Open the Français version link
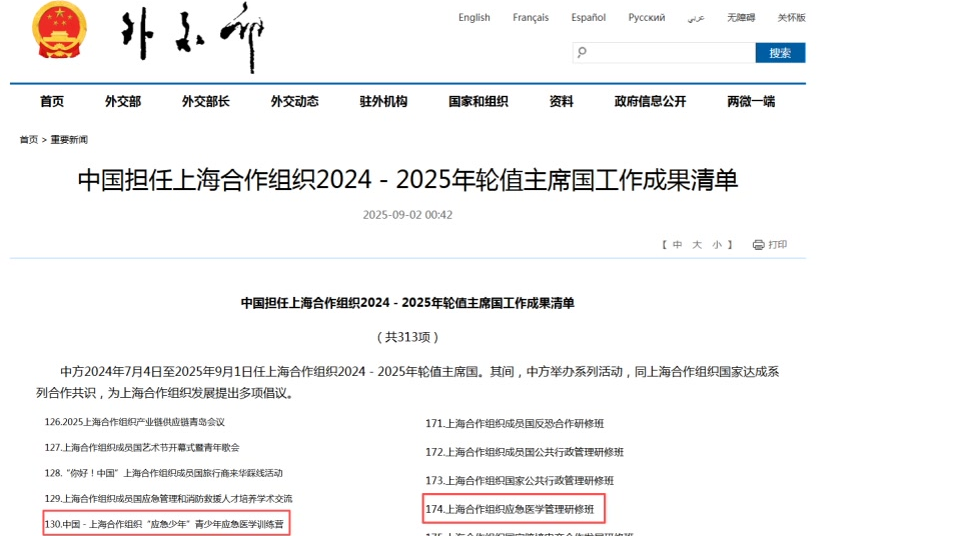This screenshot has height=536, width=953. tap(530, 18)
